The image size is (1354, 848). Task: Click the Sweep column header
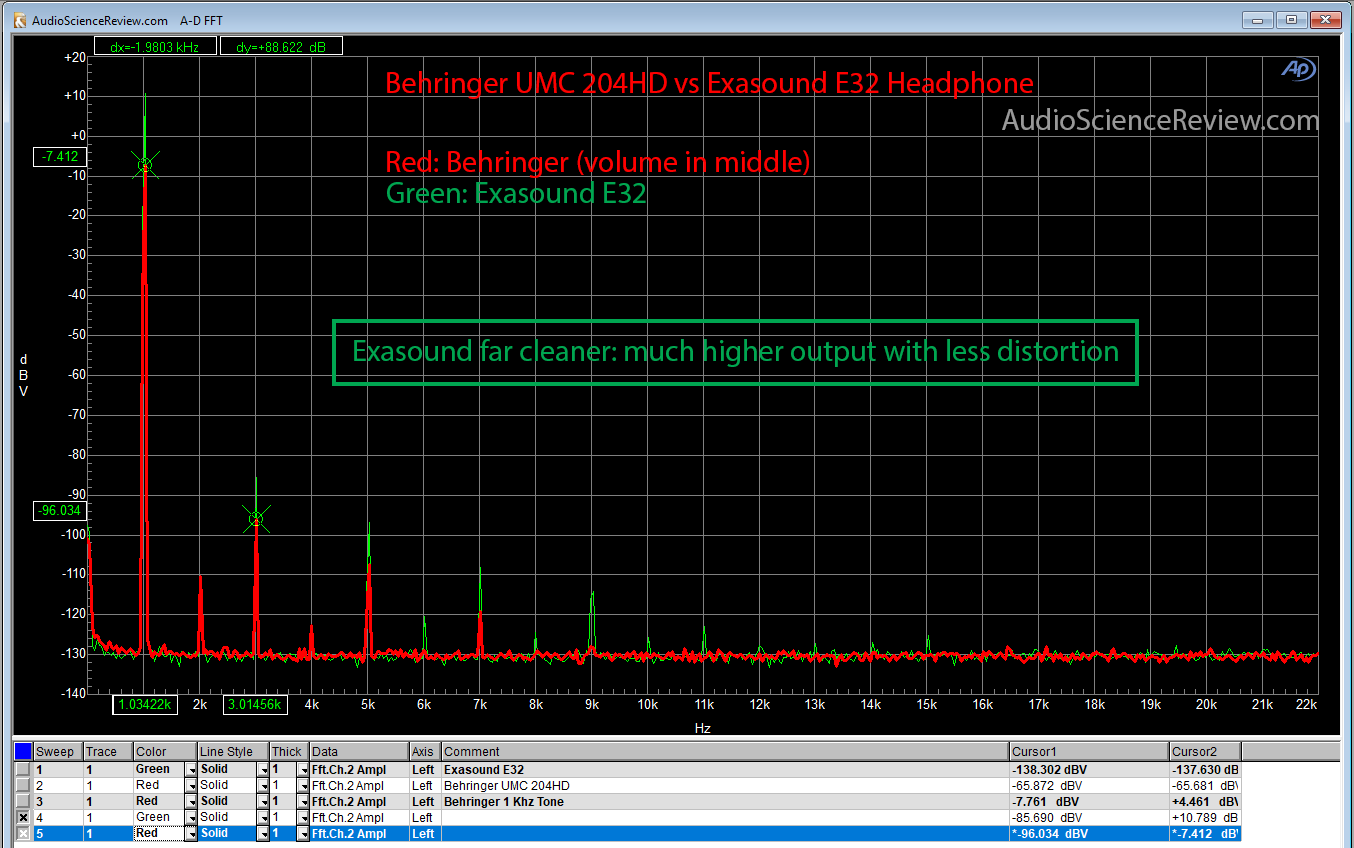[57, 751]
